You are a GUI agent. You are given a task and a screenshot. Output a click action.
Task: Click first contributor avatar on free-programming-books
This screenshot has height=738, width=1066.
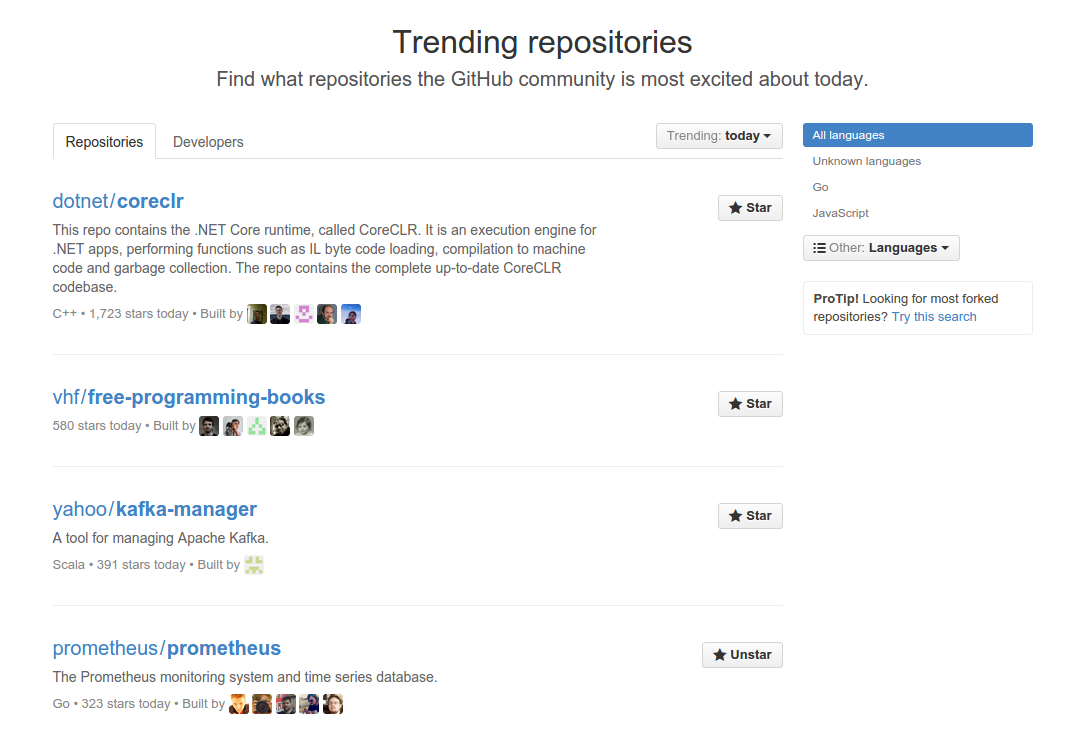(209, 426)
